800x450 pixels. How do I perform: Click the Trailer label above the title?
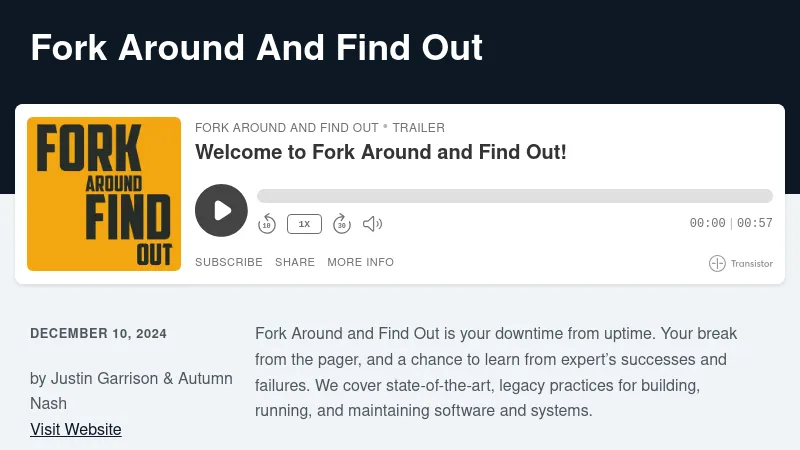418,128
